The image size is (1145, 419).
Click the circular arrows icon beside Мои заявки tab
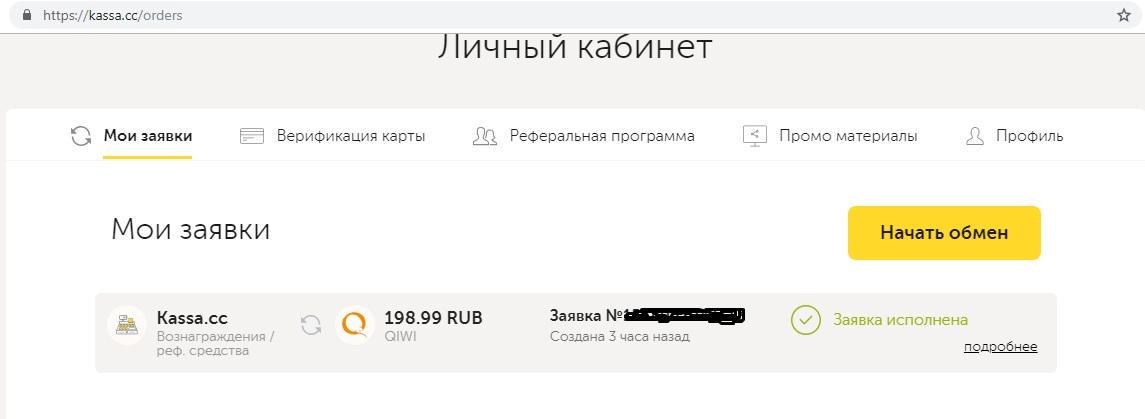click(81, 136)
